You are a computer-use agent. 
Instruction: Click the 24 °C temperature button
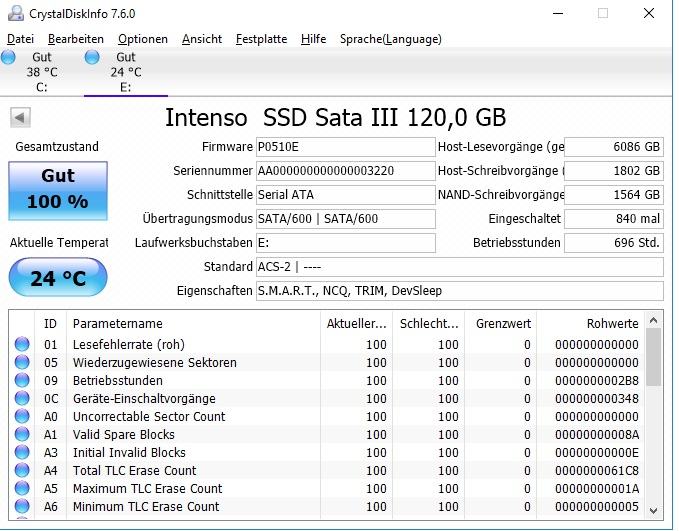(x=58, y=278)
